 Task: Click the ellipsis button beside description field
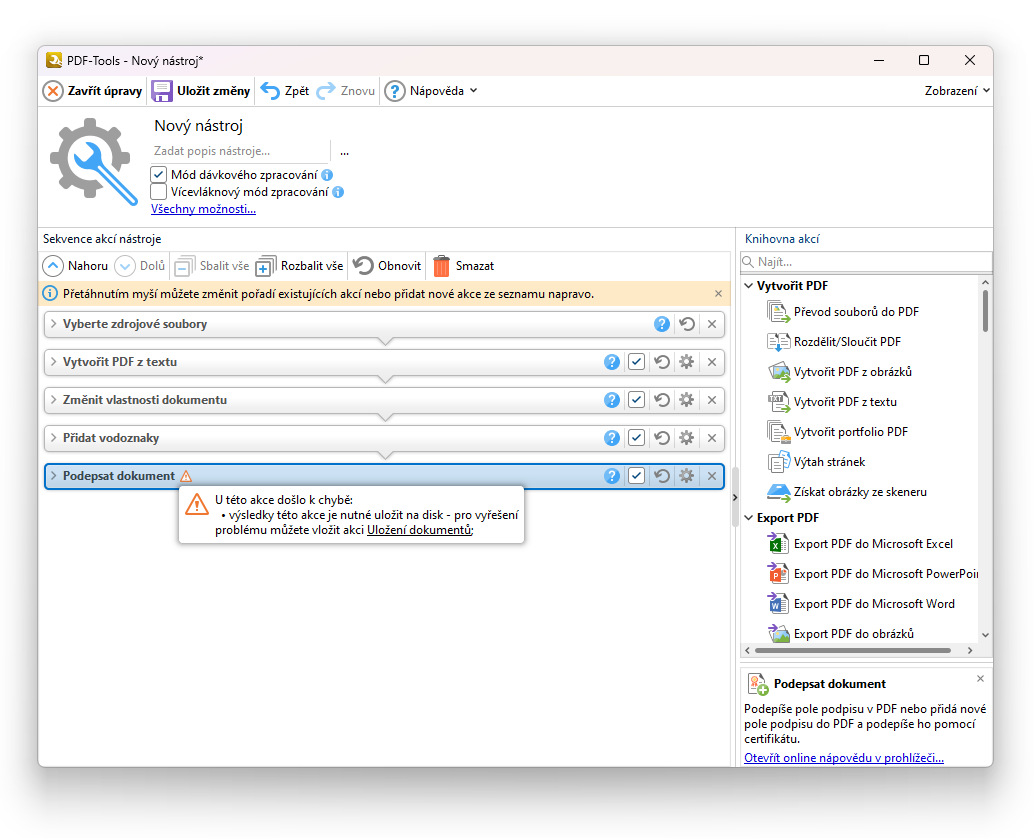click(x=344, y=152)
